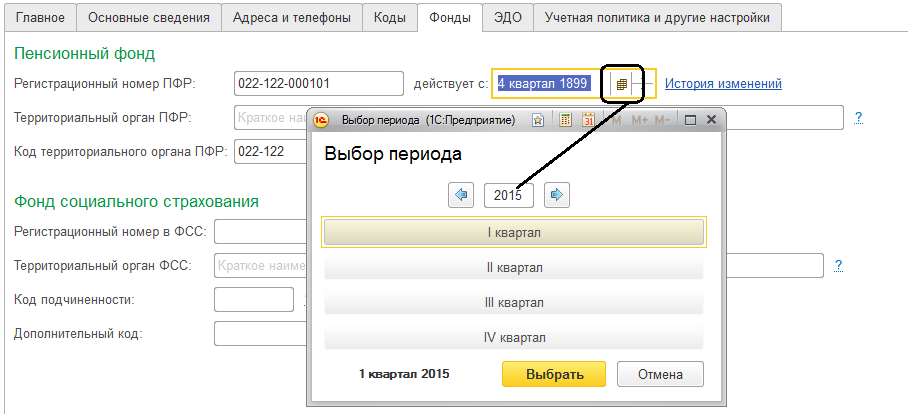Viewport: 908px width, 414px height.
Task: Select IV квартал
Action: 514,338
